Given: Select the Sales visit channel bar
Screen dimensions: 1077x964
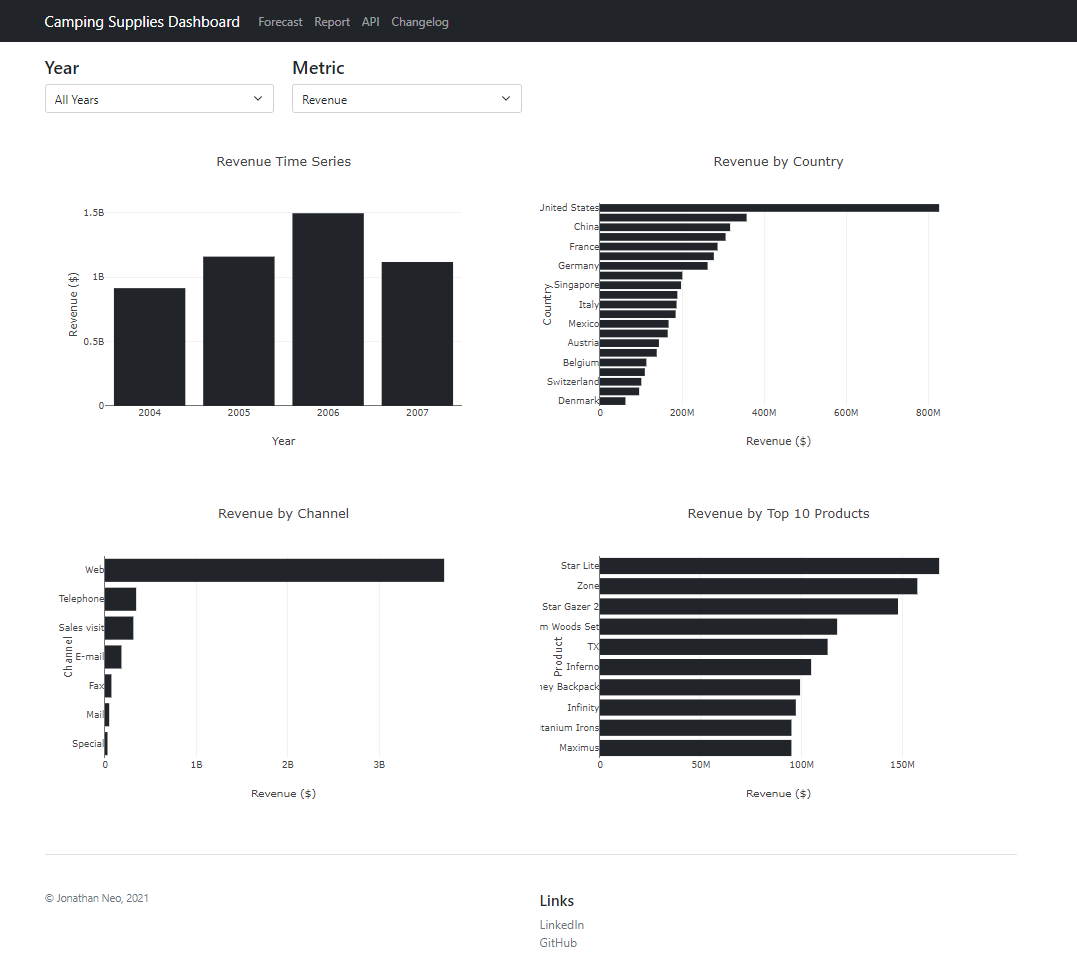Looking at the screenshot, I should pos(119,628).
